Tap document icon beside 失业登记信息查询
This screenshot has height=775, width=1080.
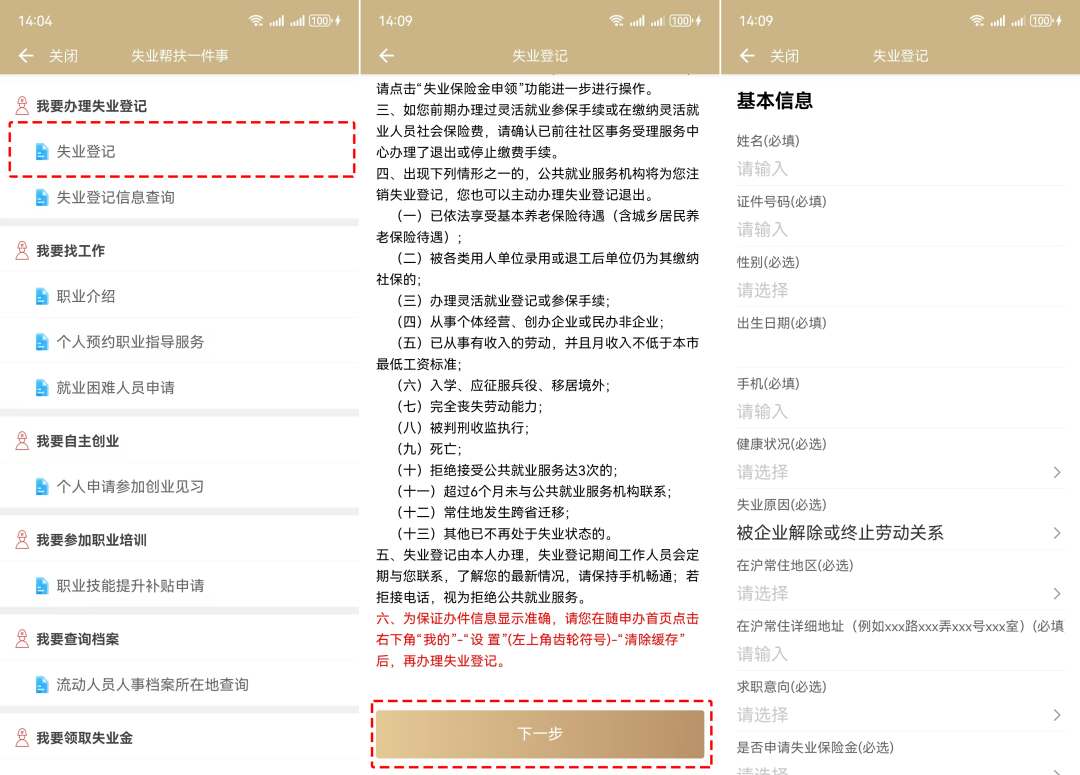[42, 198]
